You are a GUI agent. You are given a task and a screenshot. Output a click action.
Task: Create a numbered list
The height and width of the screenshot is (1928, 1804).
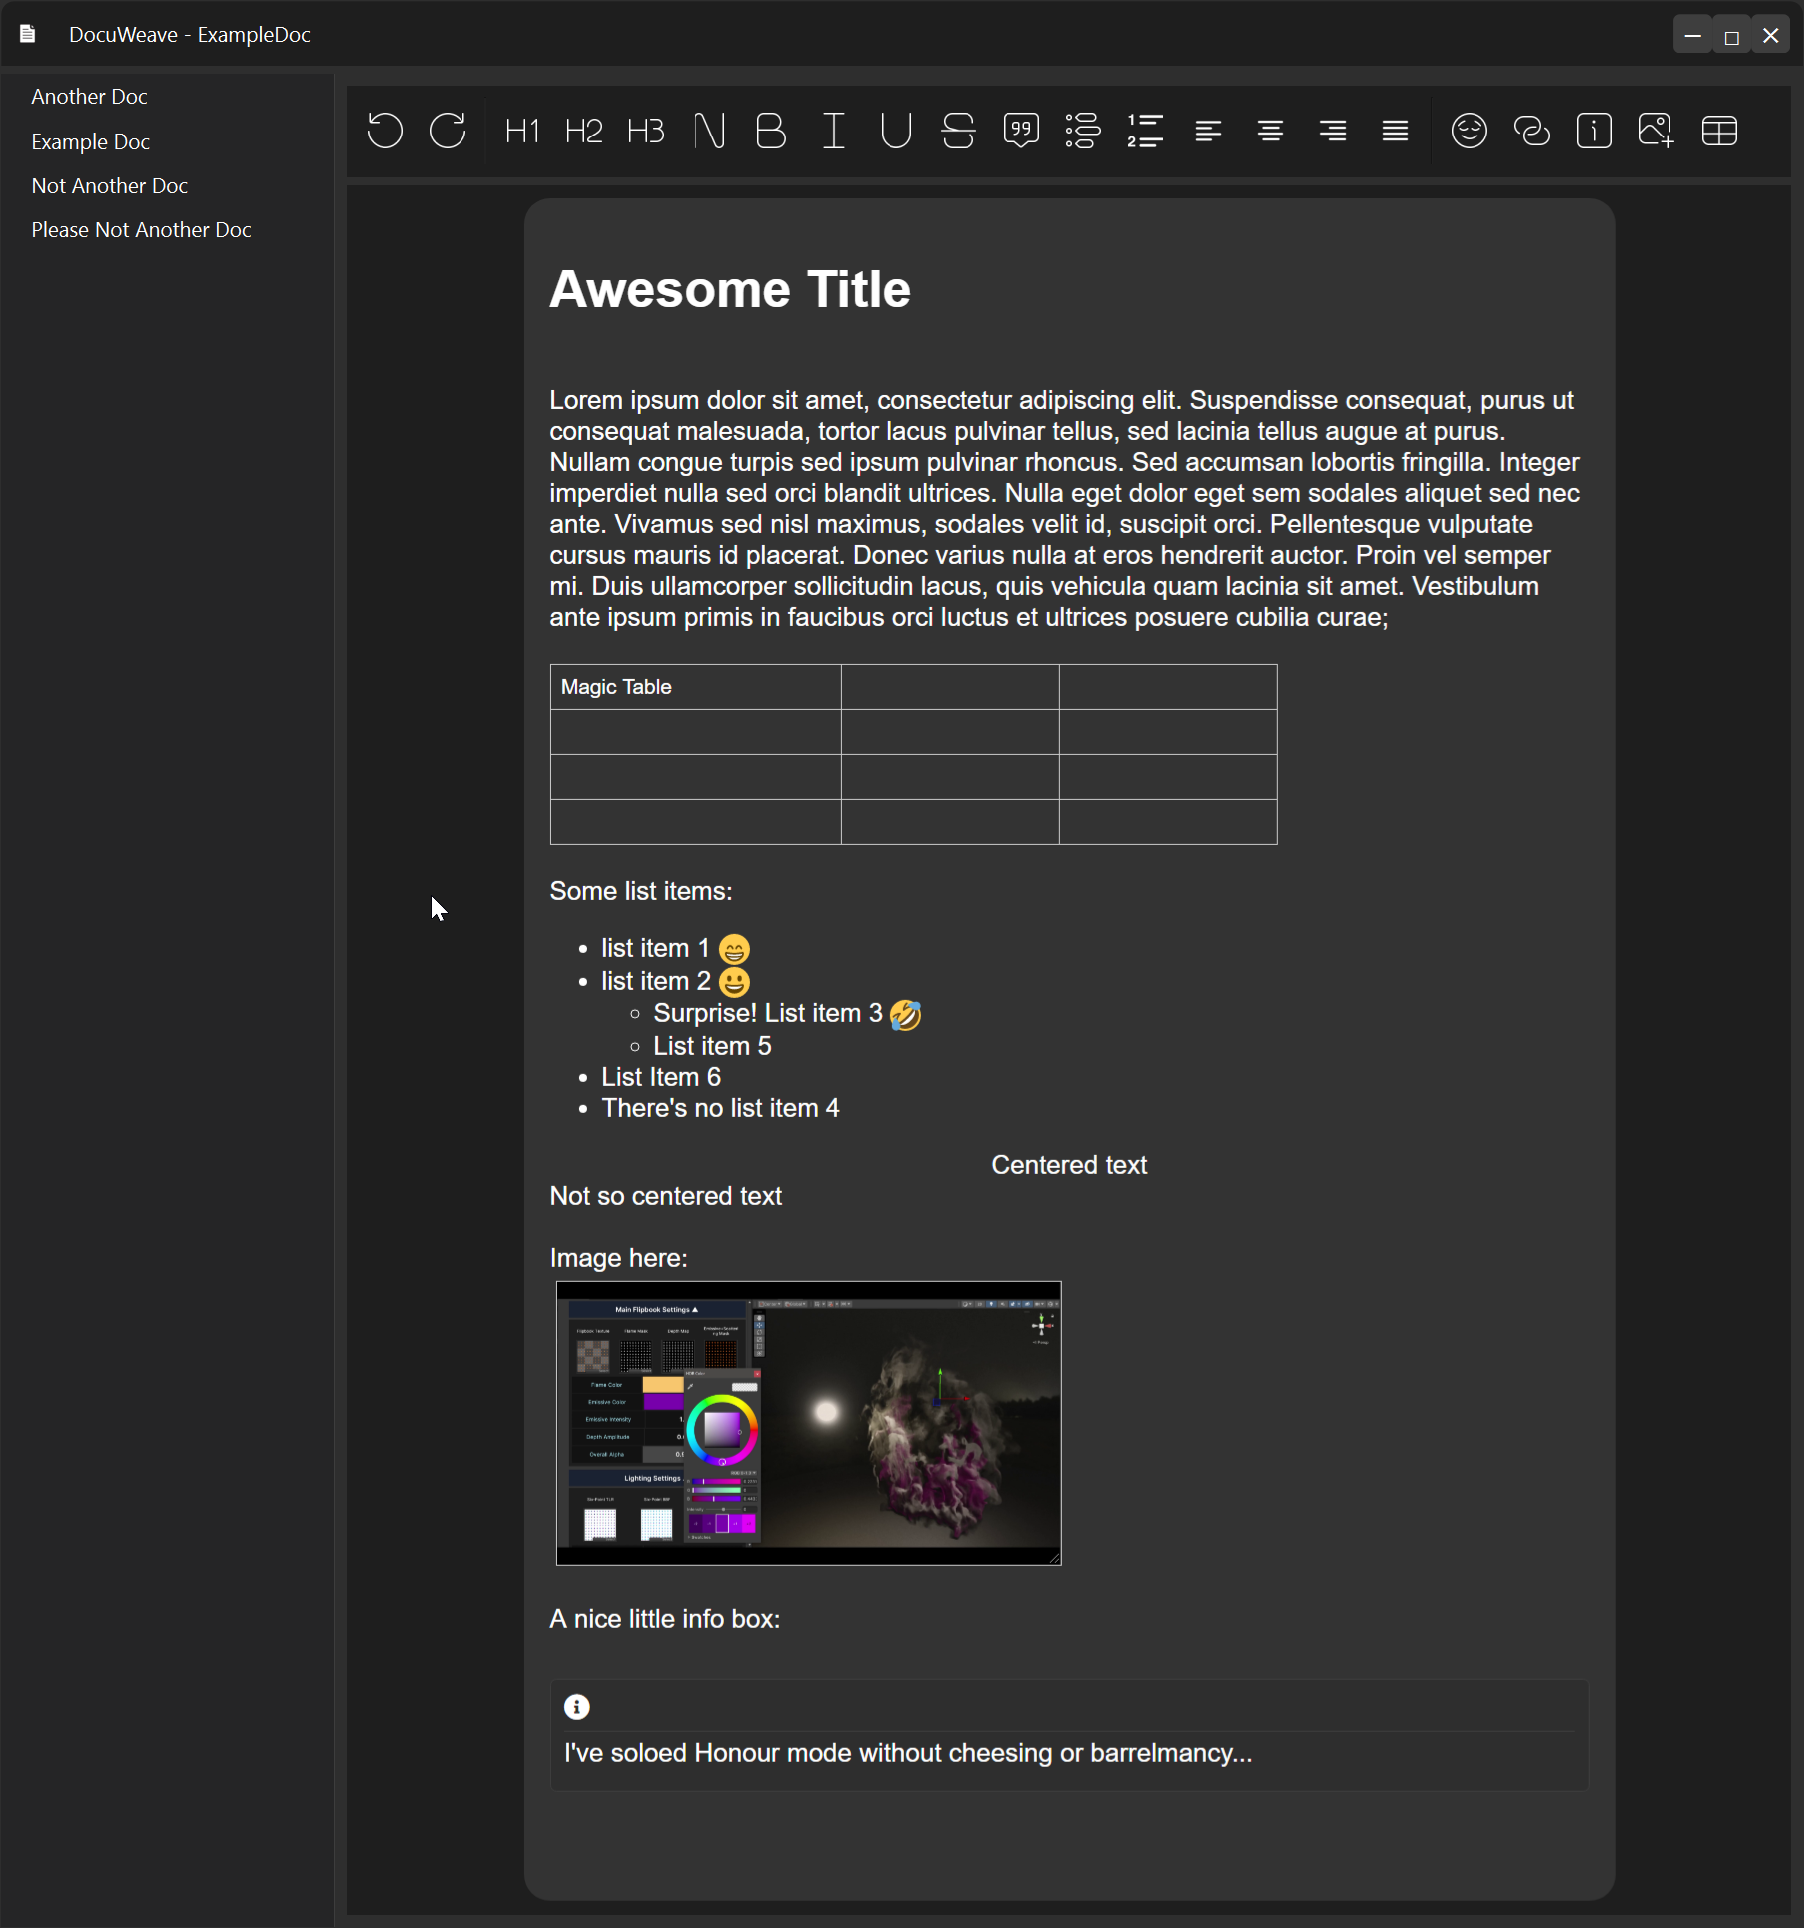click(1145, 131)
